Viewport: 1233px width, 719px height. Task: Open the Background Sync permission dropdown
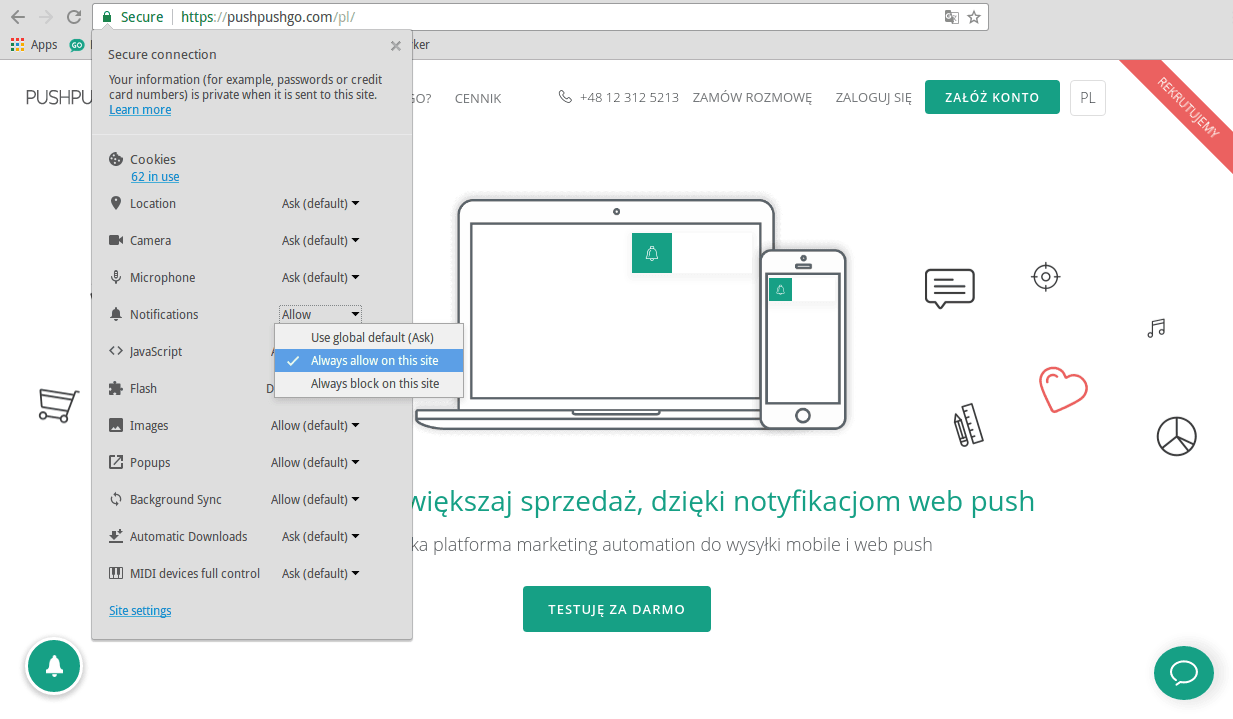315,499
